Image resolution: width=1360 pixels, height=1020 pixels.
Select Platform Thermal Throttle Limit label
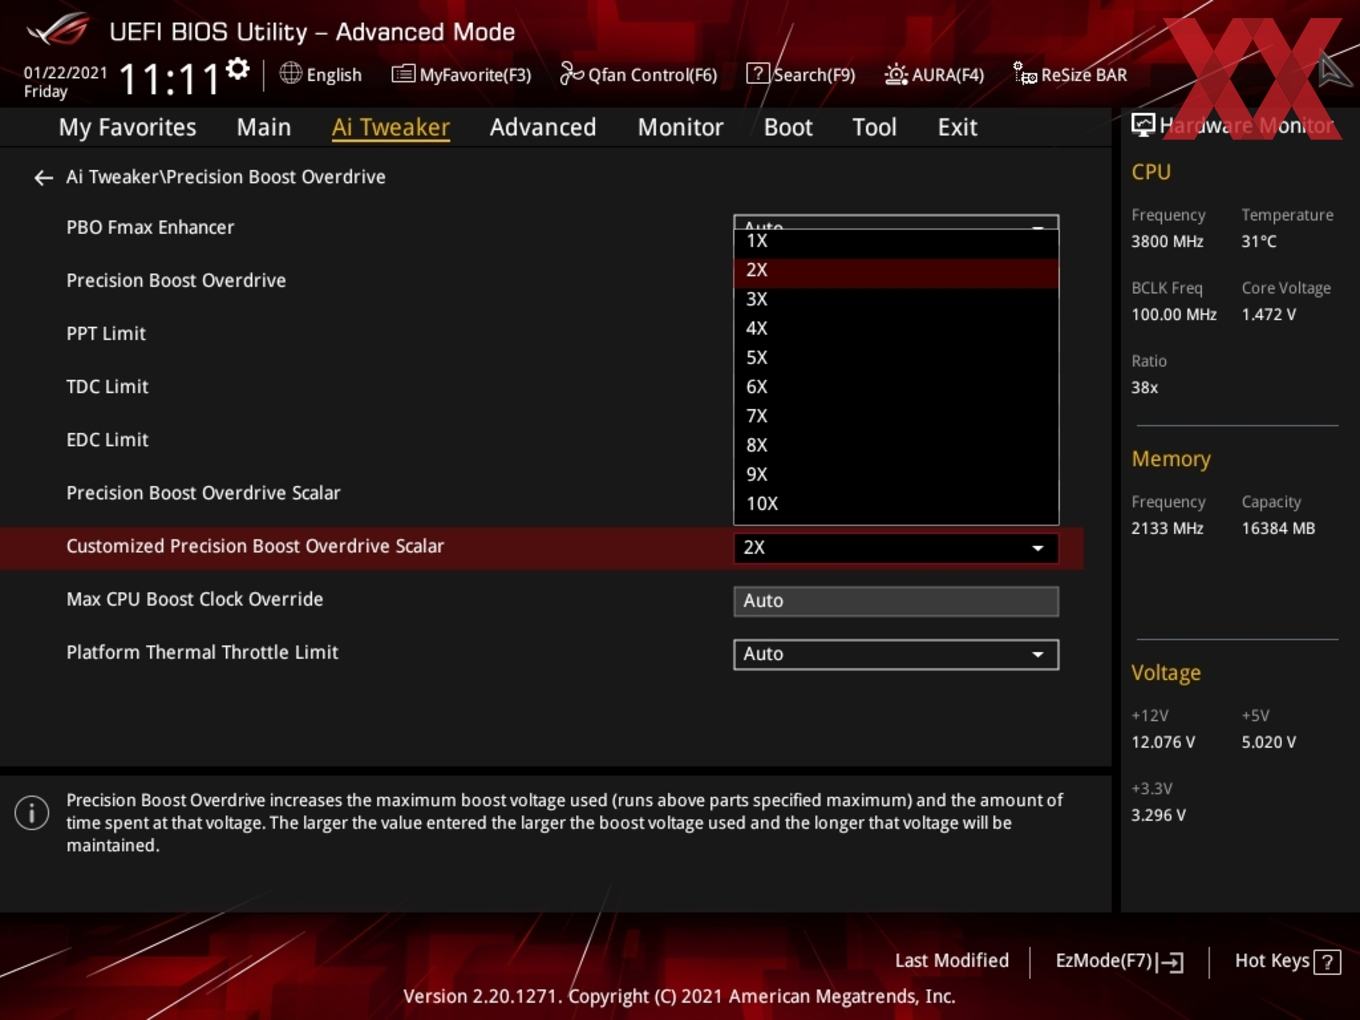pyautogui.click(x=202, y=652)
